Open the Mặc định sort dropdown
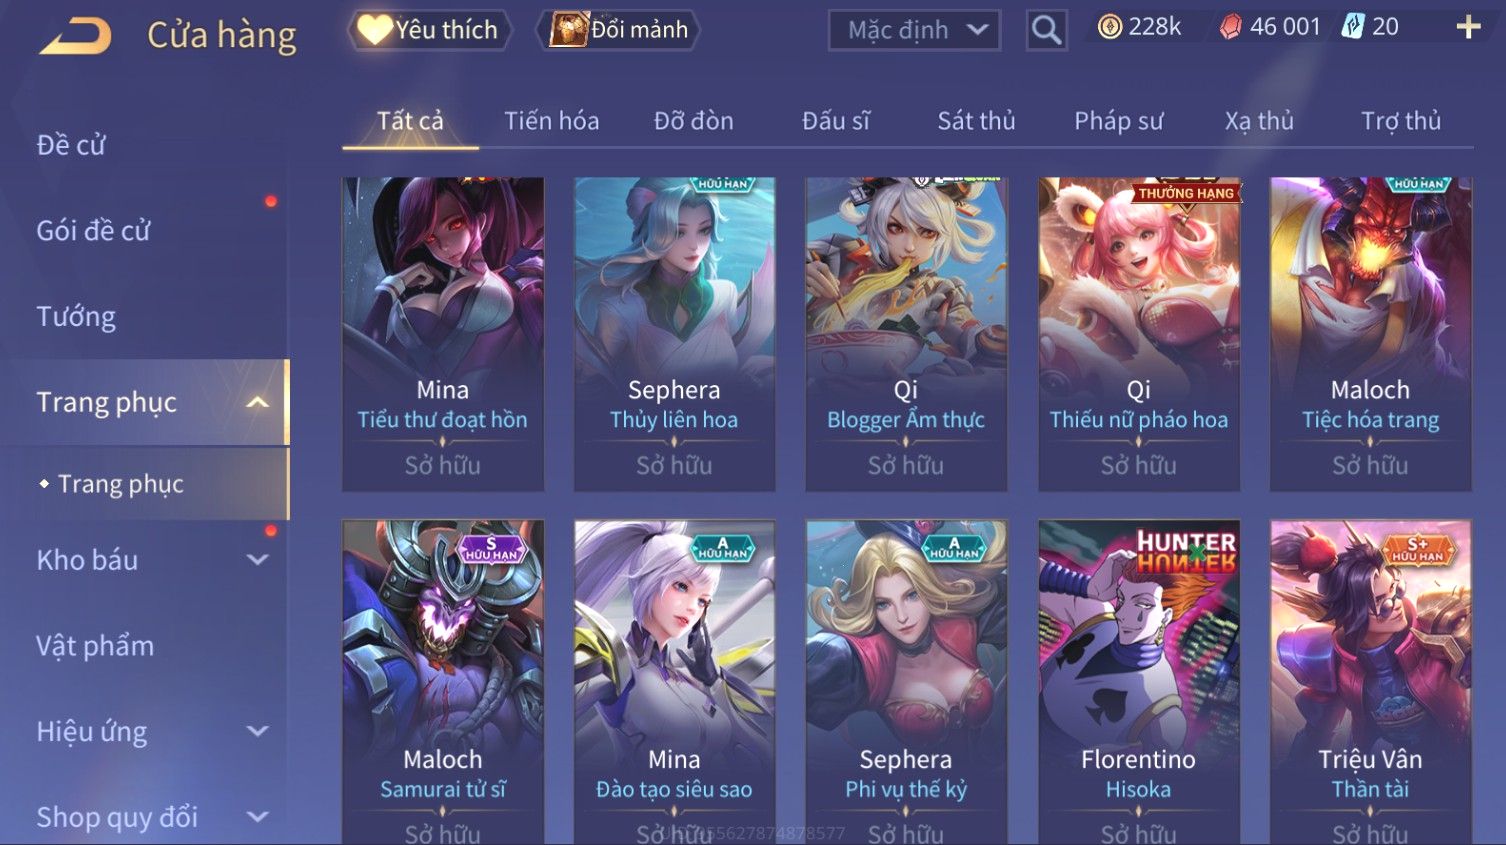 (x=914, y=30)
